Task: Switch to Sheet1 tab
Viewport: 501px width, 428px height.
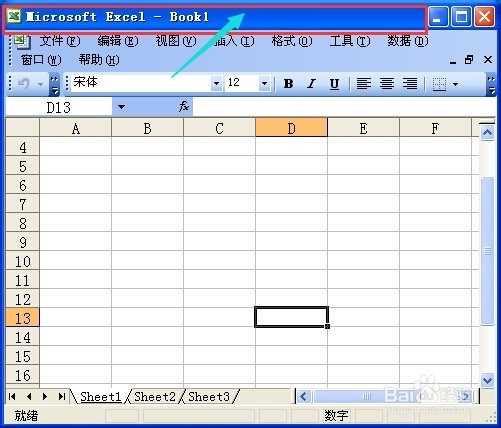Action: (x=101, y=397)
